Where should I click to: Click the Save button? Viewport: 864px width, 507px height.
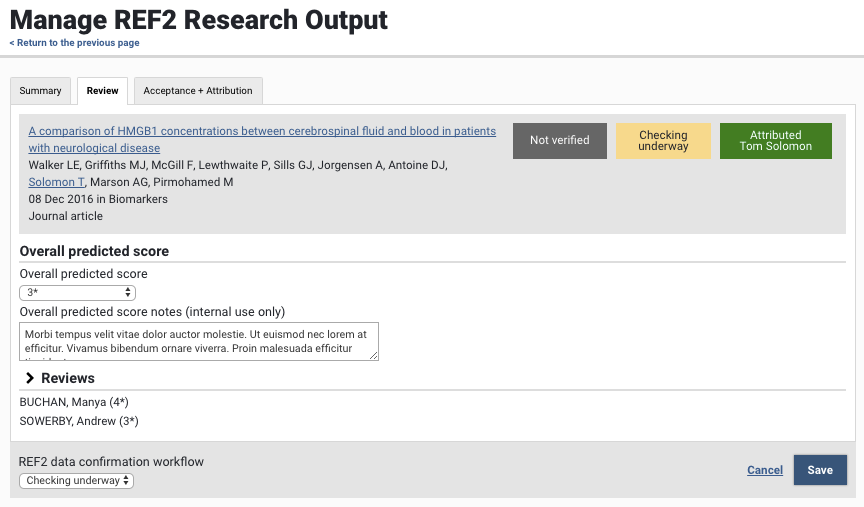coord(819,470)
